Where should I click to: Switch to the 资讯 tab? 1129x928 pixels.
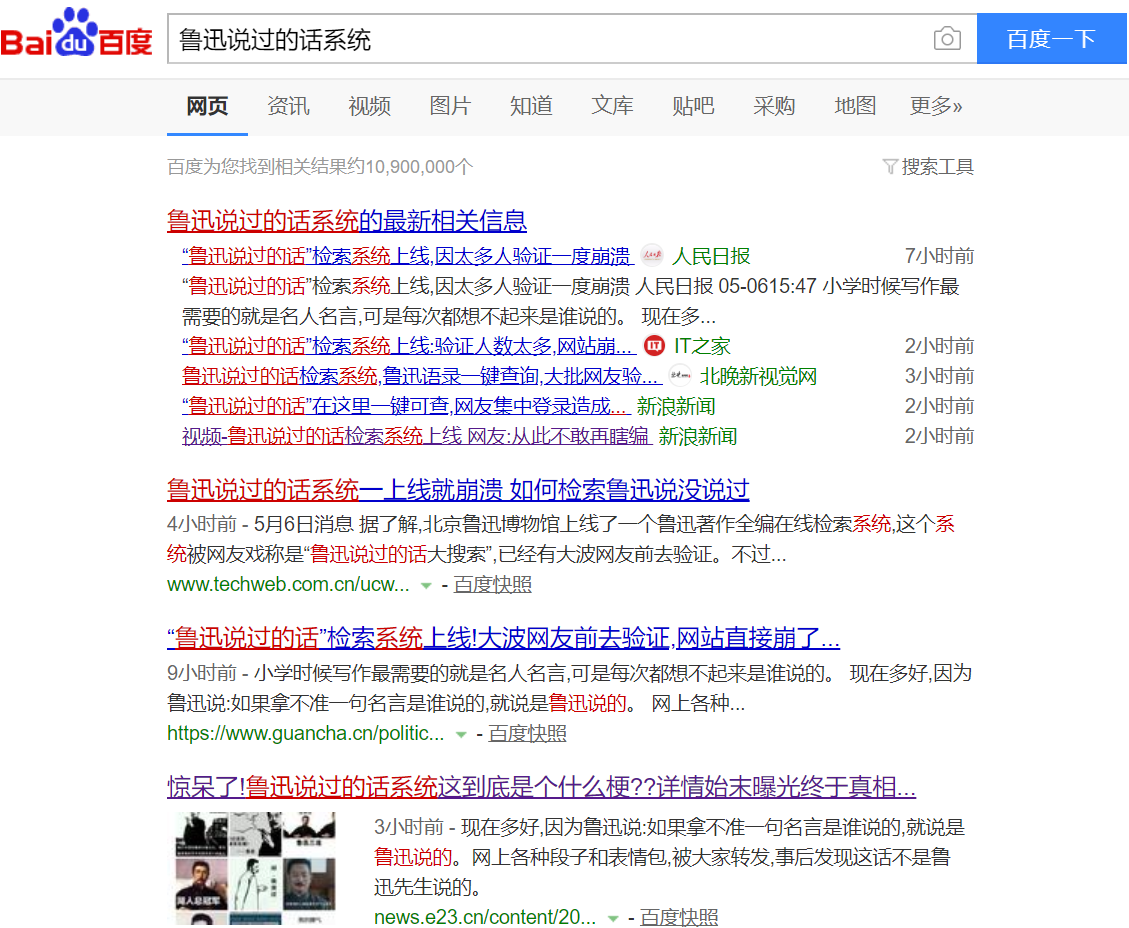(288, 107)
